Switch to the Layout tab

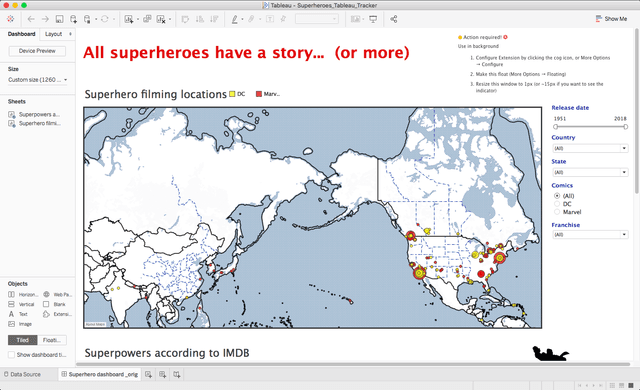tap(53, 34)
